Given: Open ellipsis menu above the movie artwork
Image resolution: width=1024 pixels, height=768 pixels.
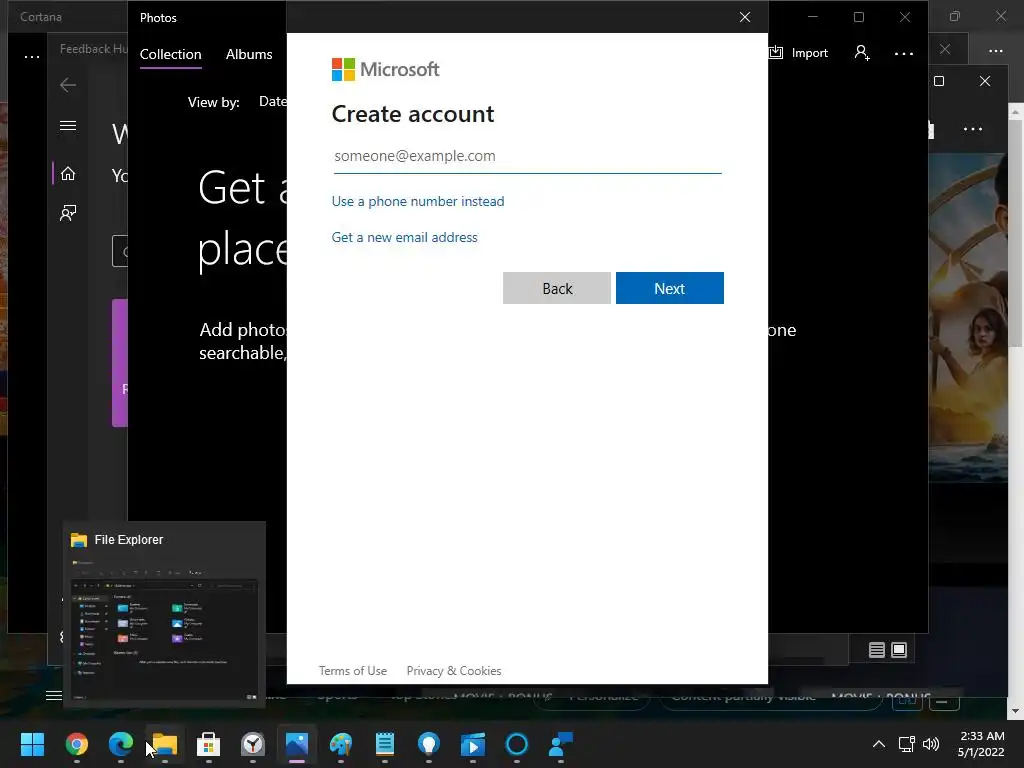Looking at the screenshot, I should point(972,129).
